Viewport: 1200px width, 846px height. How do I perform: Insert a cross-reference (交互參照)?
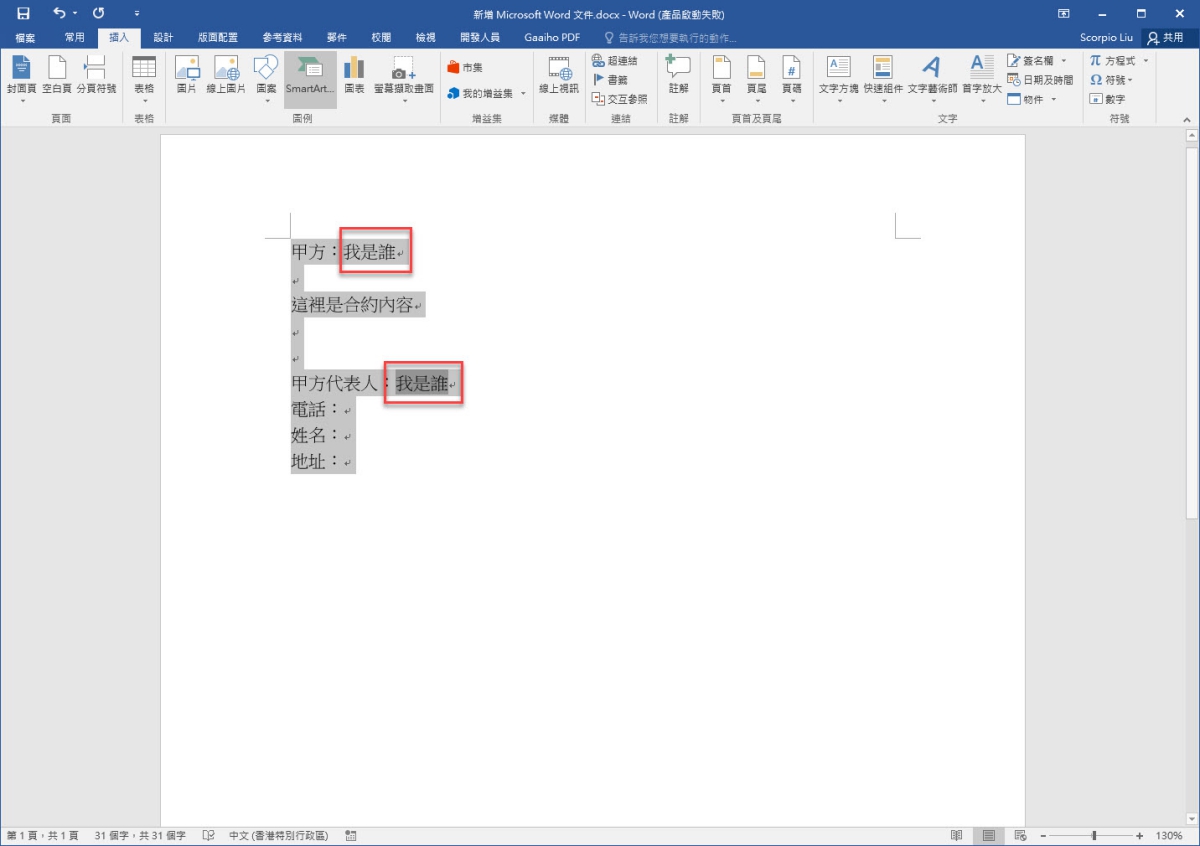(x=620, y=99)
